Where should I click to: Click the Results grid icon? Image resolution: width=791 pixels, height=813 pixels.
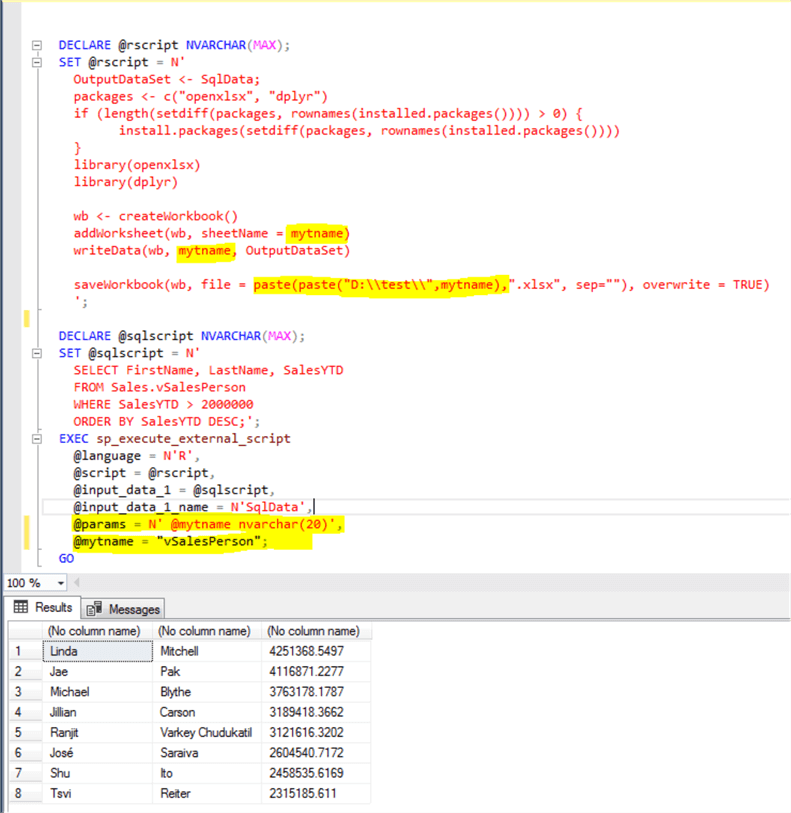[x=21, y=607]
